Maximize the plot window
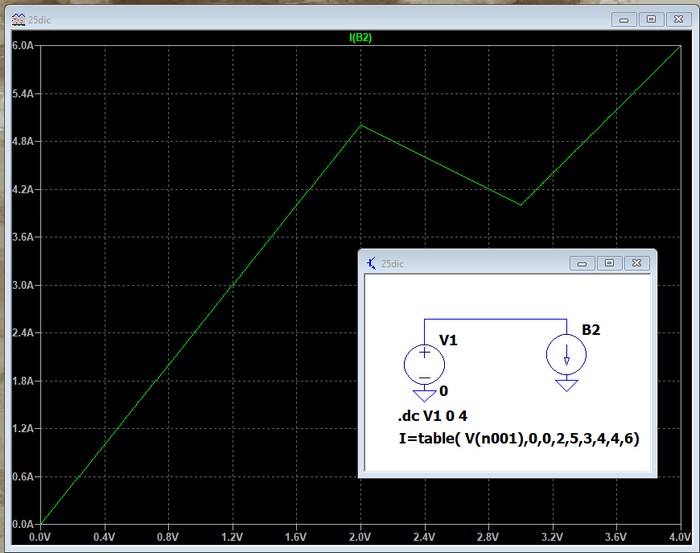This screenshot has width=700, height=553. coord(652,18)
